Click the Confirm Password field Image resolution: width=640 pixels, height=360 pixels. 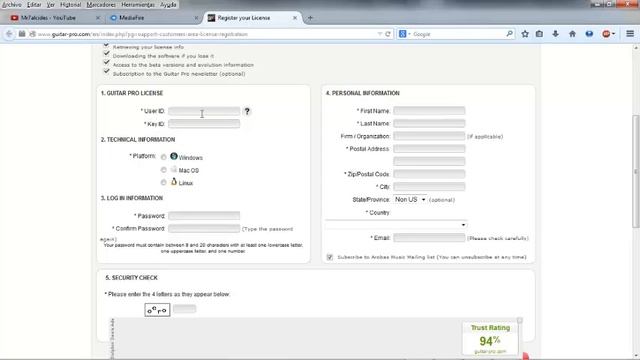pyautogui.click(x=204, y=229)
